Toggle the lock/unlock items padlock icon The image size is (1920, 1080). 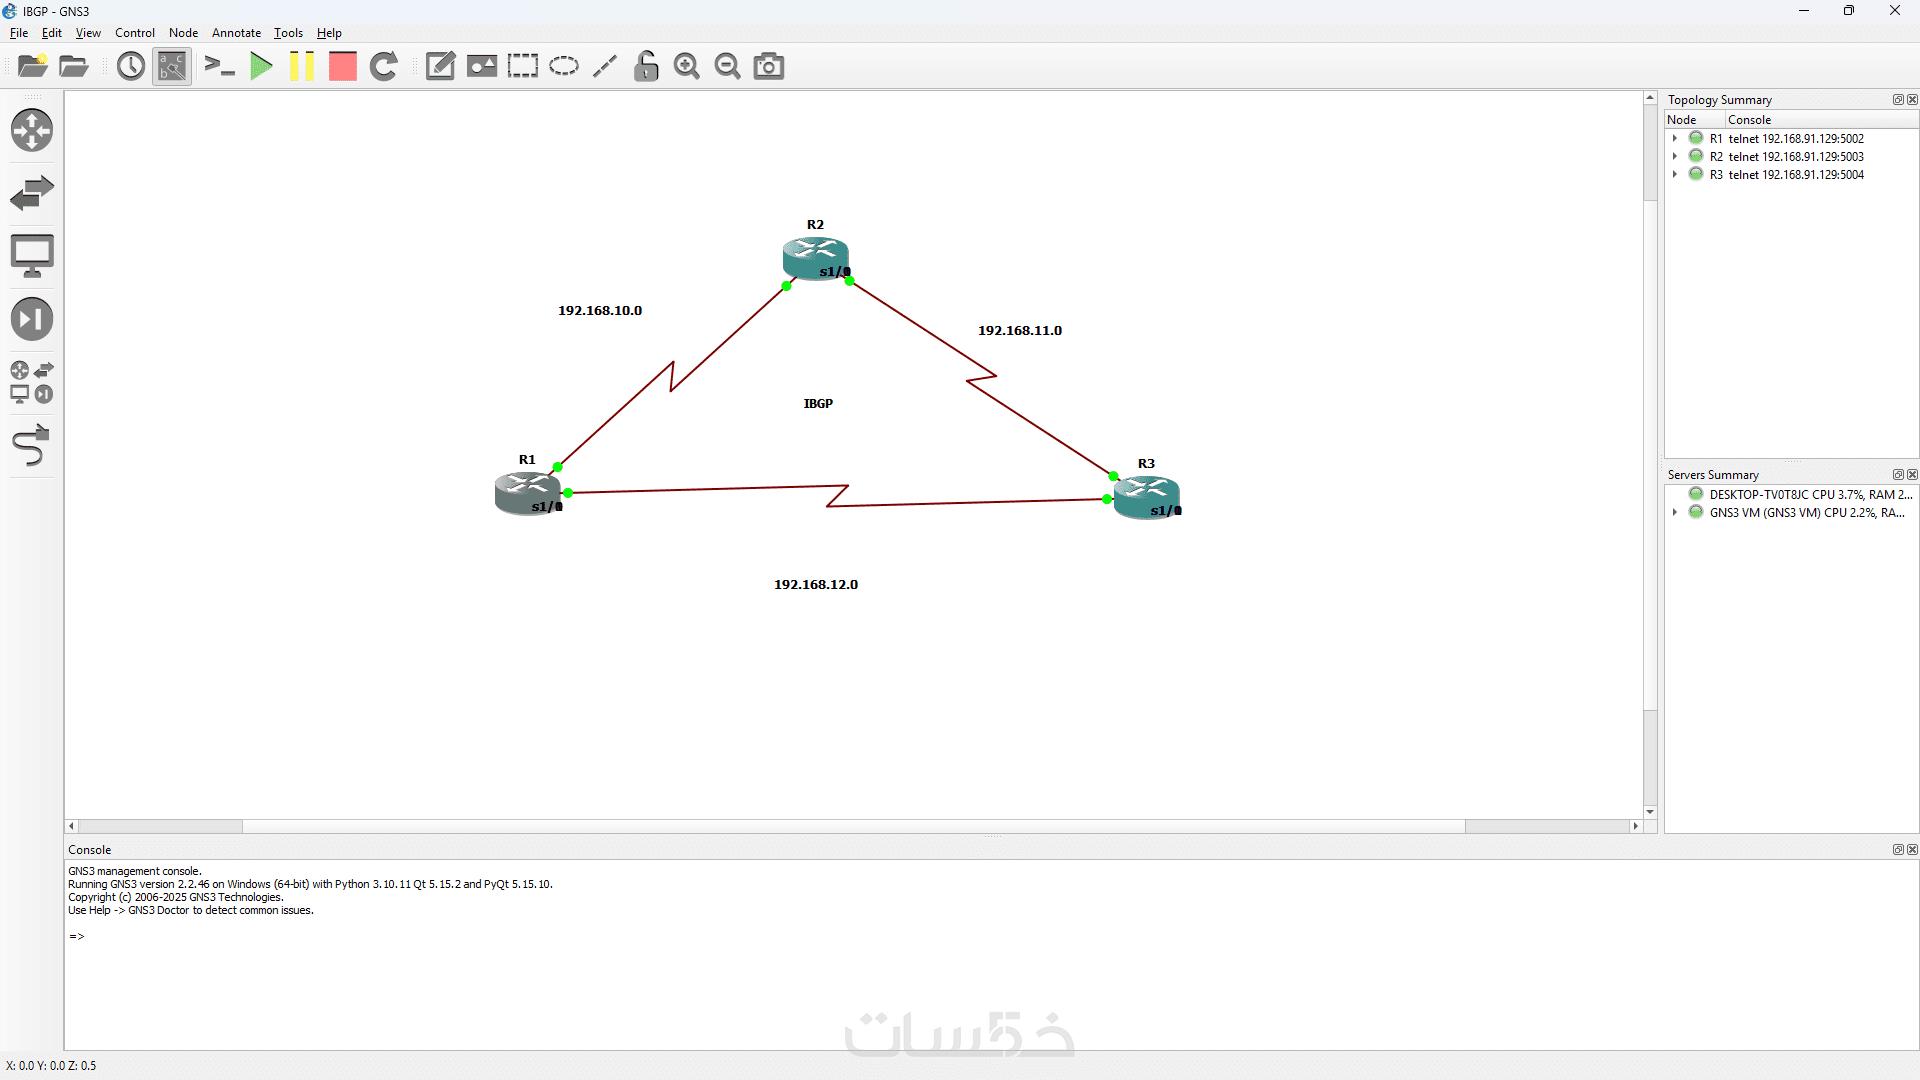[x=646, y=67]
